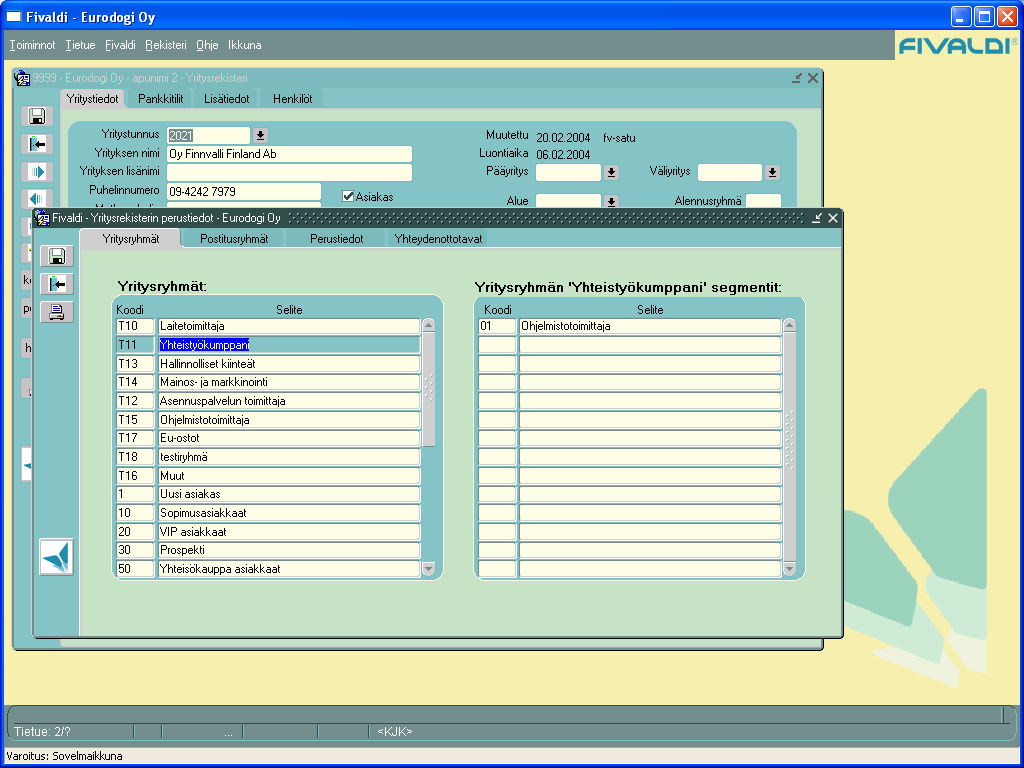Click scroll-down arrow of Yritysryhmät list
This screenshot has width=1024, height=768.
[x=428, y=569]
